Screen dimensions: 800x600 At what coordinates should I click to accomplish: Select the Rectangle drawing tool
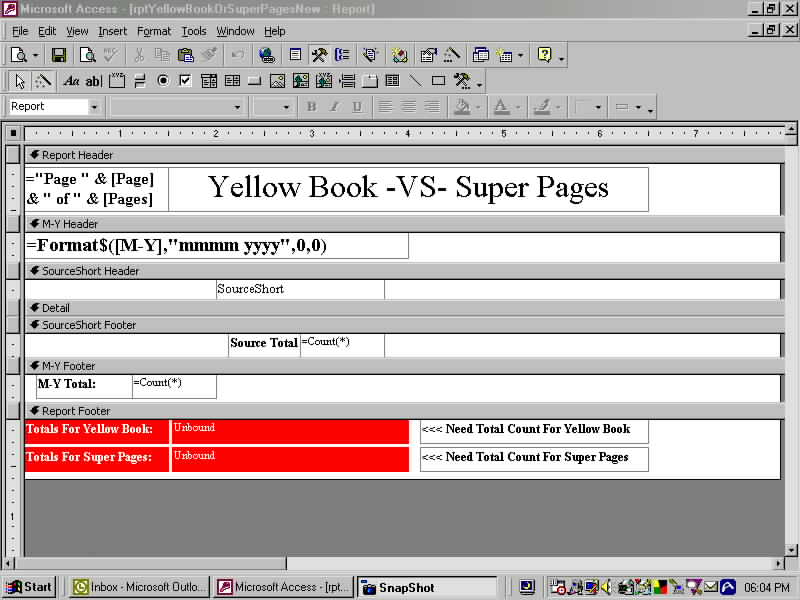(438, 81)
